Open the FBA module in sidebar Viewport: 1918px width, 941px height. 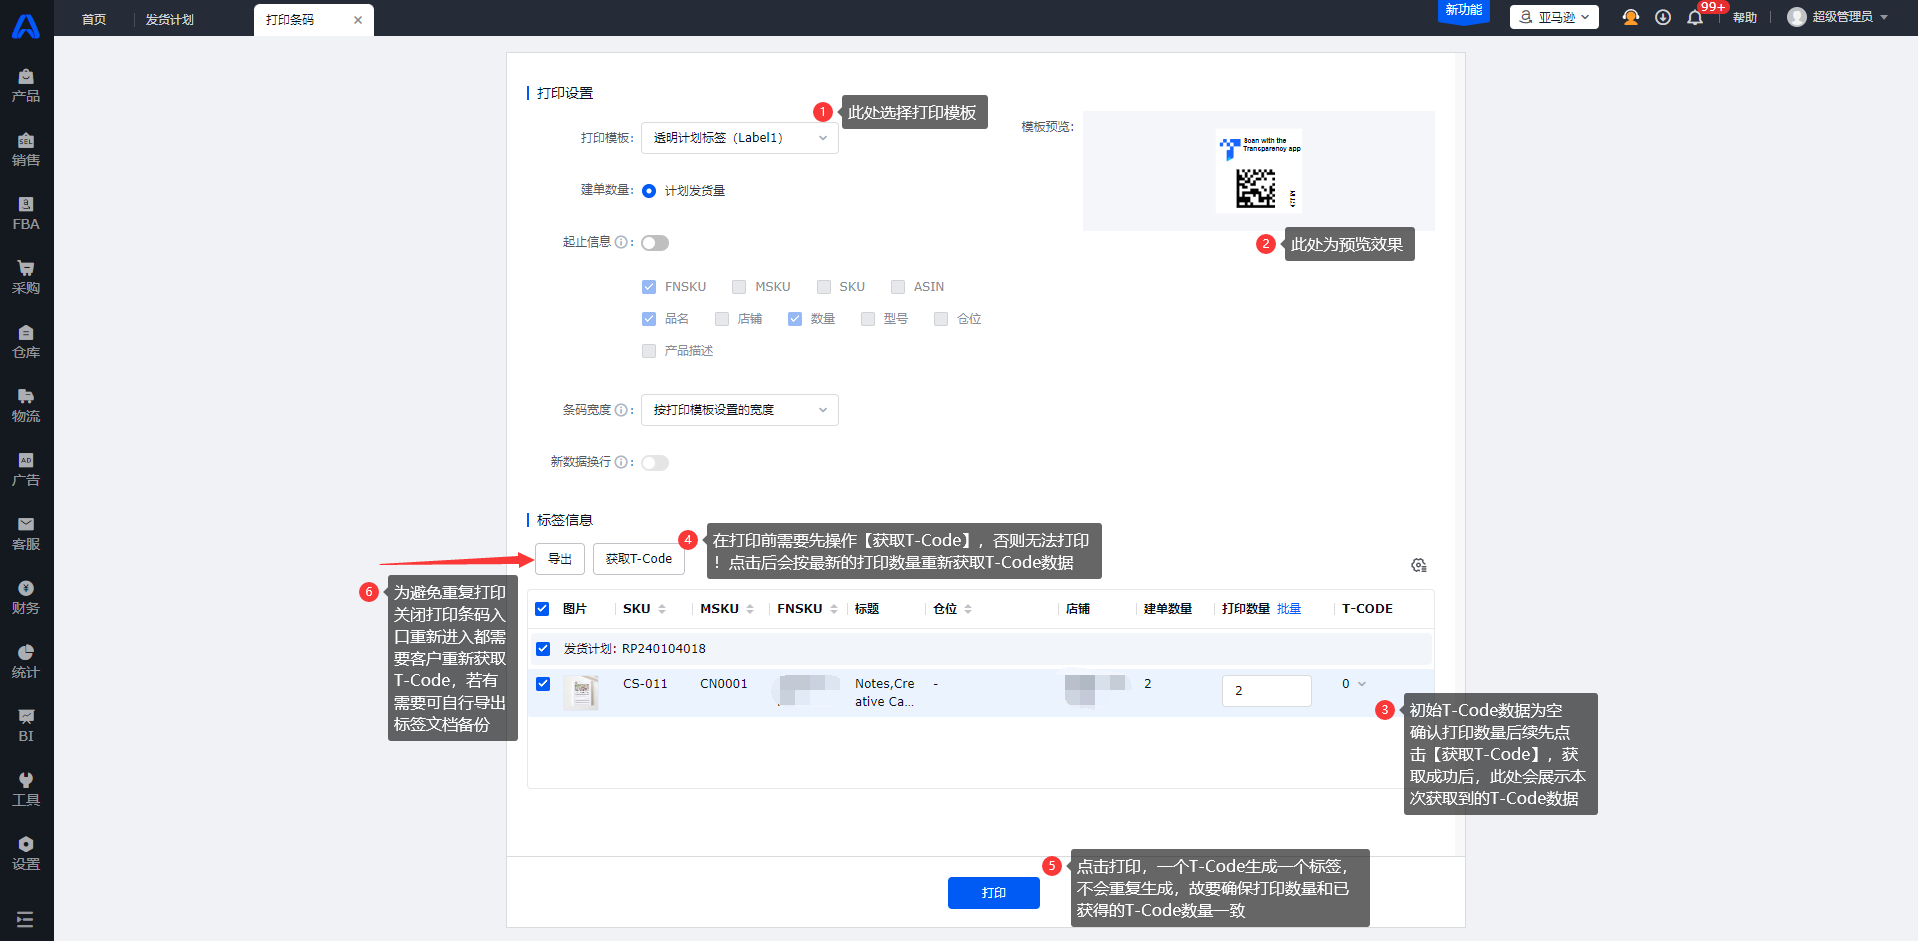coord(26,214)
